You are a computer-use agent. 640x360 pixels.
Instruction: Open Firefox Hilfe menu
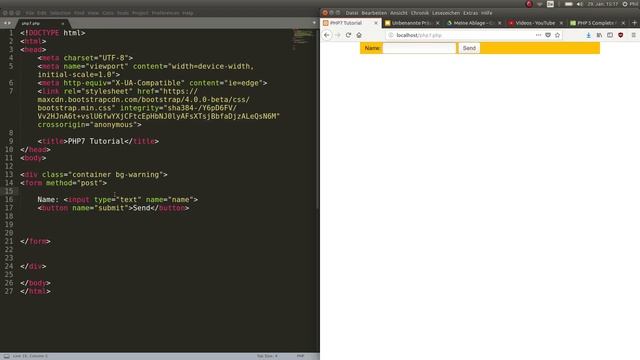[487, 13]
